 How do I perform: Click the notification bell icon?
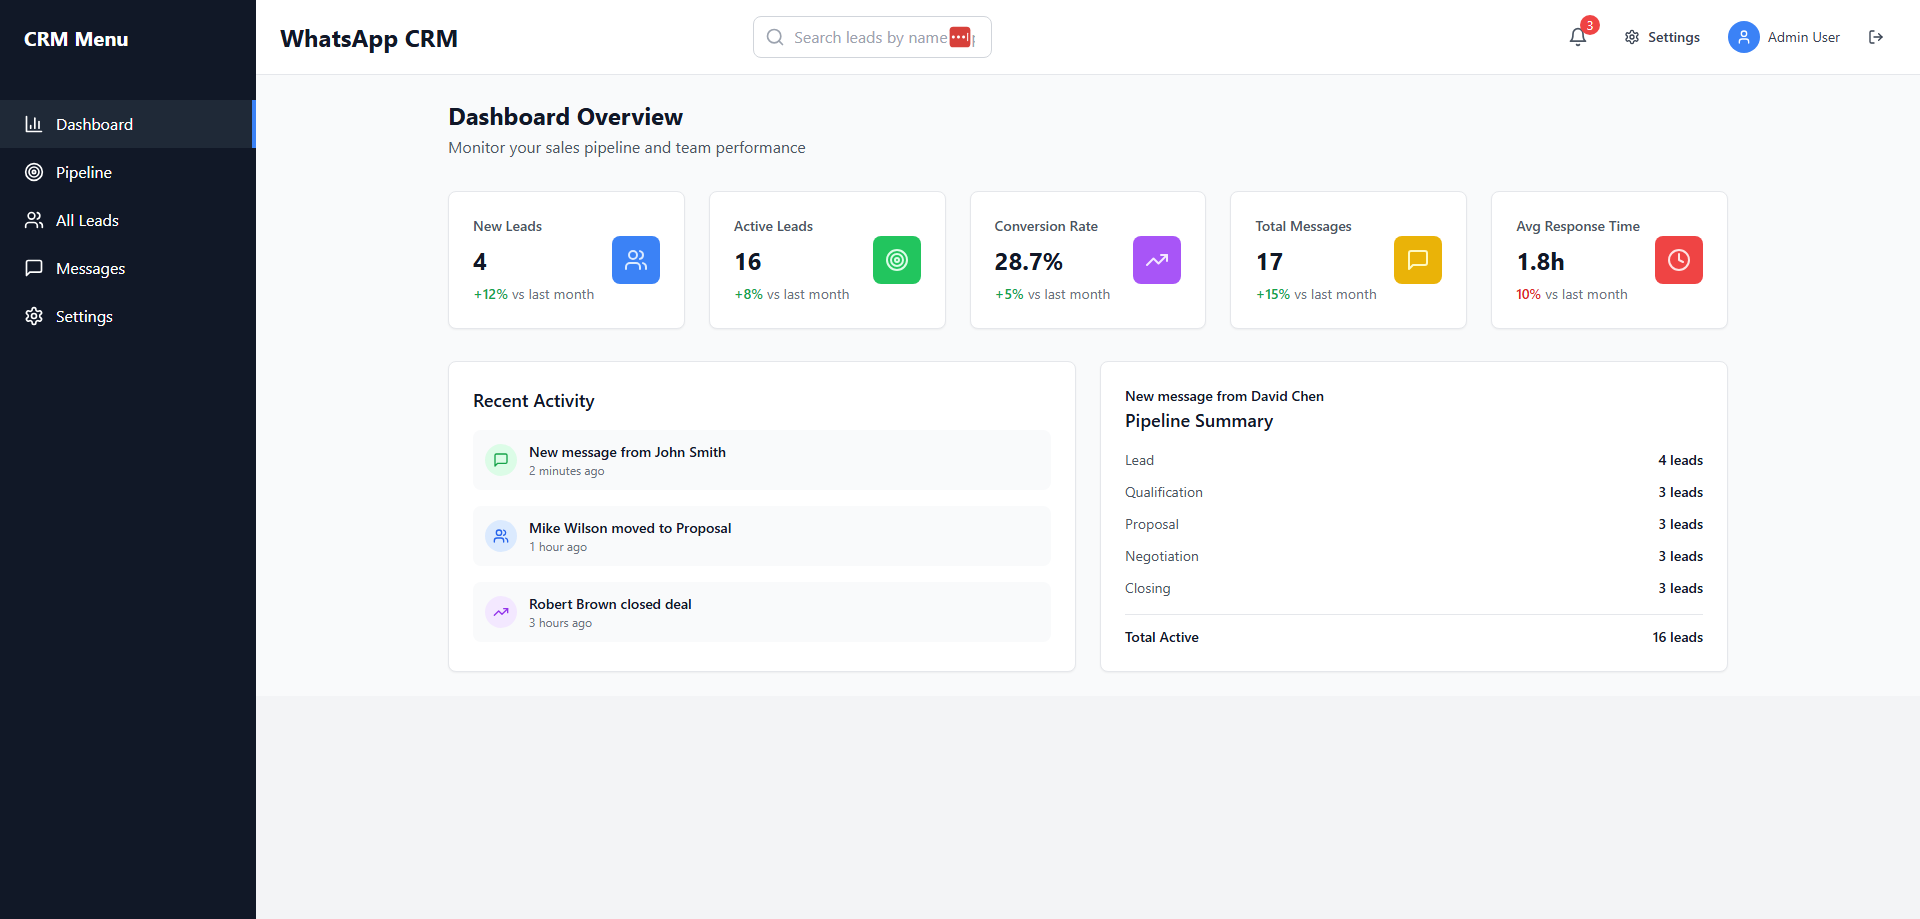tap(1578, 37)
